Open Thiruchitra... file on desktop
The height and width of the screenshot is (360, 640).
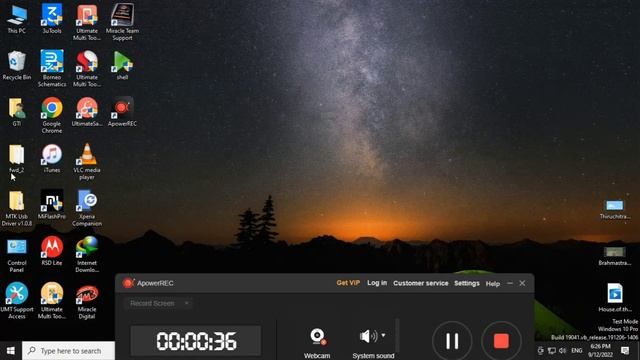point(615,210)
